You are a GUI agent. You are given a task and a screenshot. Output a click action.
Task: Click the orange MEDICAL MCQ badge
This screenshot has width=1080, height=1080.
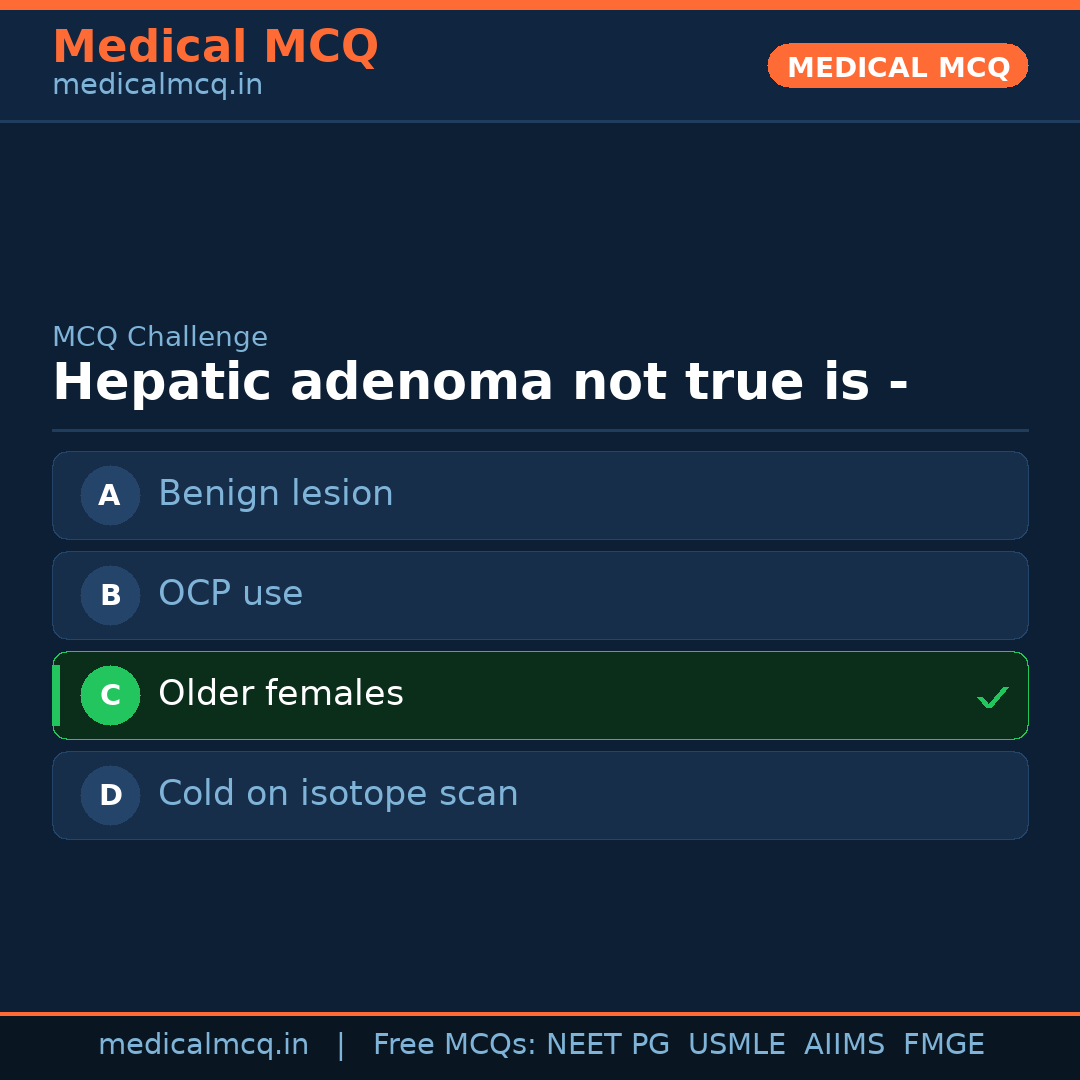point(898,67)
